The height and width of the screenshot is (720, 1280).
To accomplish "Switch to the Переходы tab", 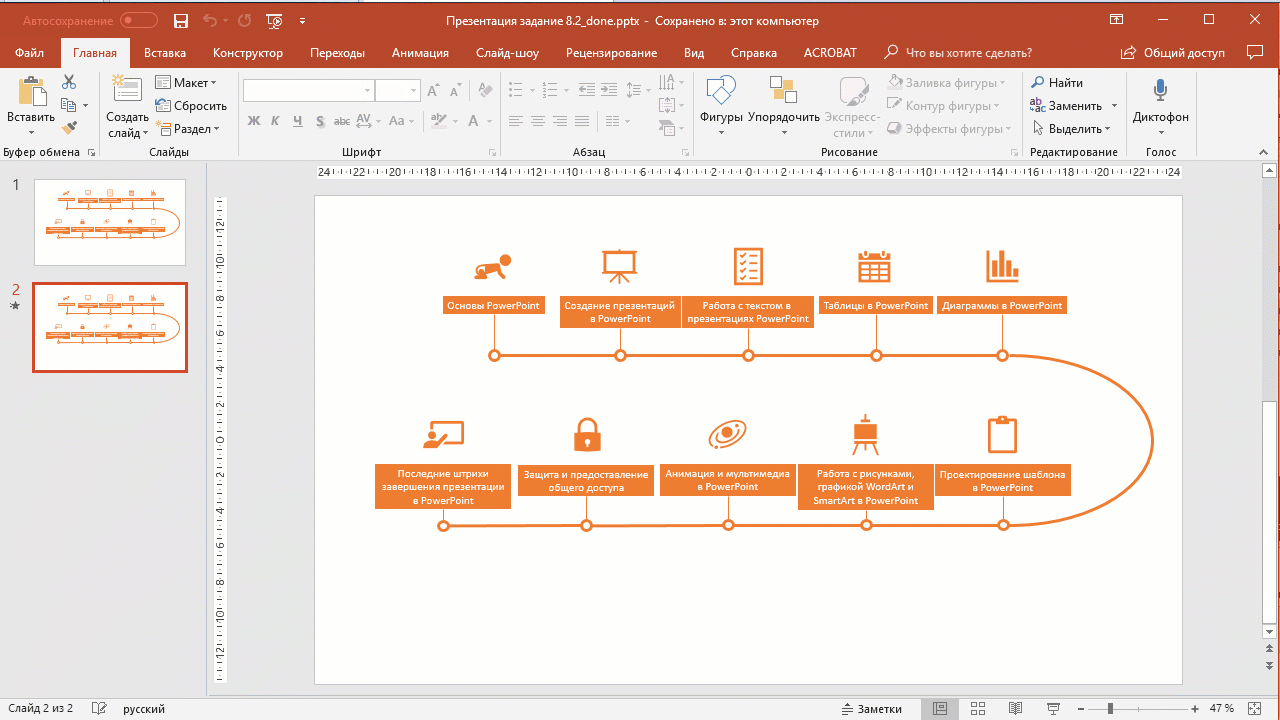I will [x=337, y=53].
